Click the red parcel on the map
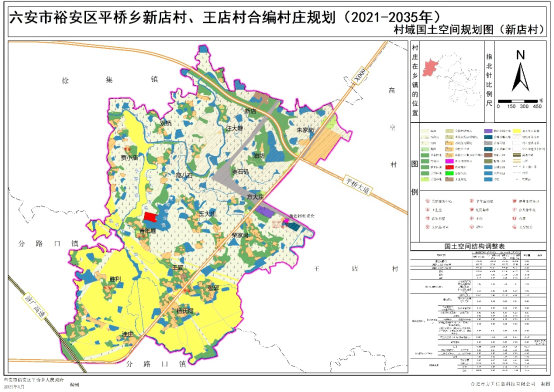The height and width of the screenshot is (392, 554). pos(151,217)
